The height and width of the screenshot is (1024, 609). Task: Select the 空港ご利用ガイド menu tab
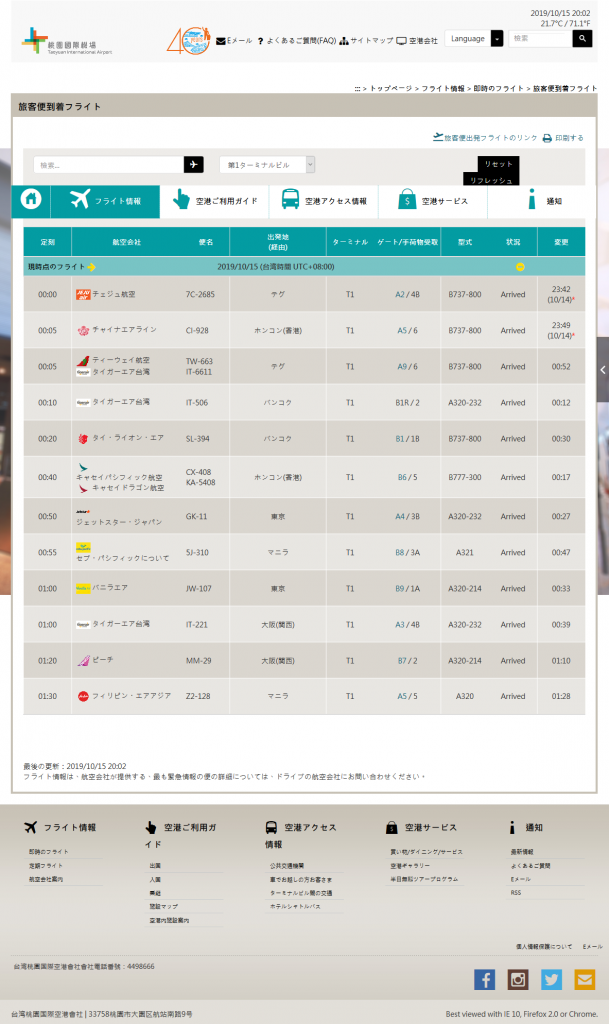[215, 201]
